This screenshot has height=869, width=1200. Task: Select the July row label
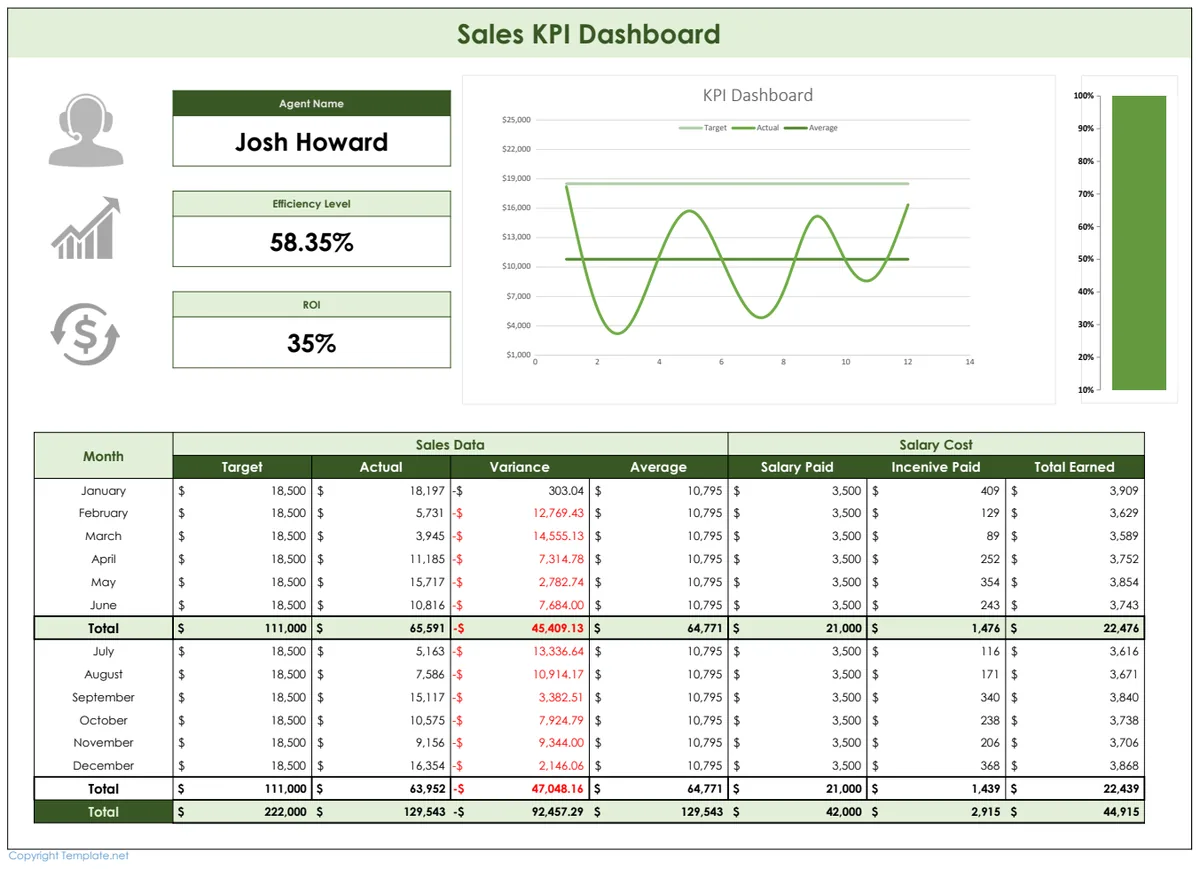tap(103, 651)
